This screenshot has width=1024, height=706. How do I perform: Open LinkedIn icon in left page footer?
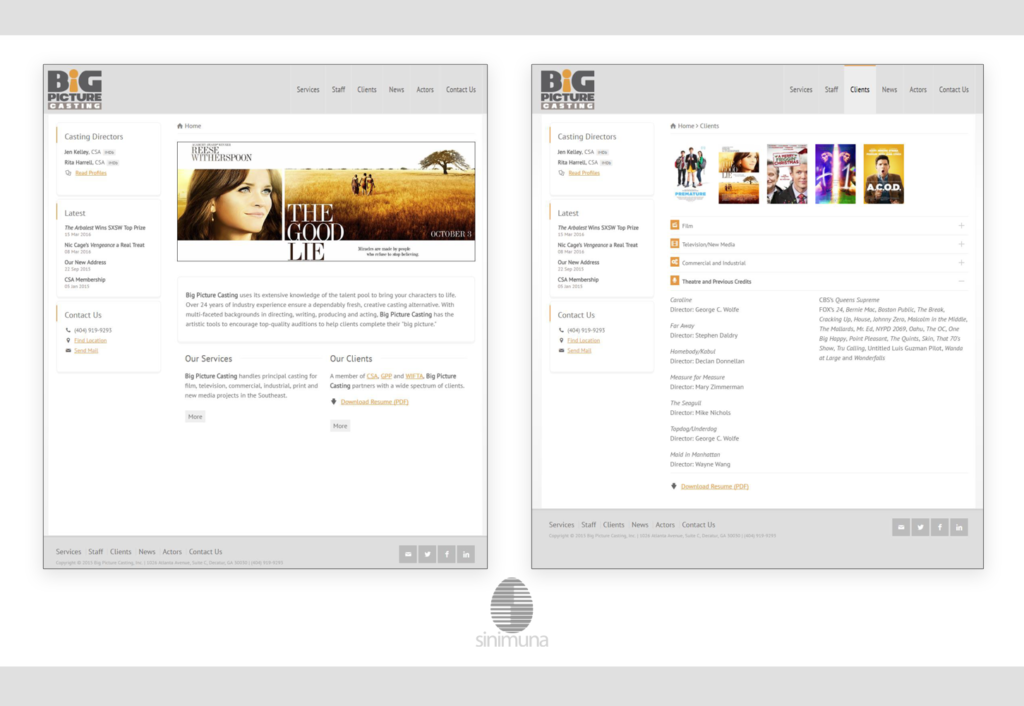click(x=466, y=554)
